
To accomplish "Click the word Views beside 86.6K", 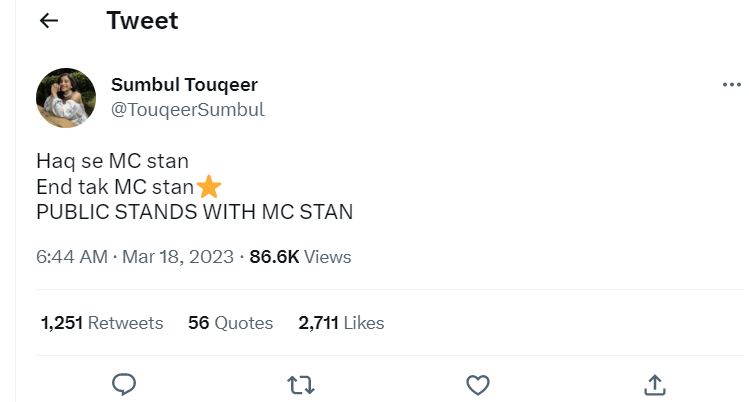I will click(x=328, y=257).
